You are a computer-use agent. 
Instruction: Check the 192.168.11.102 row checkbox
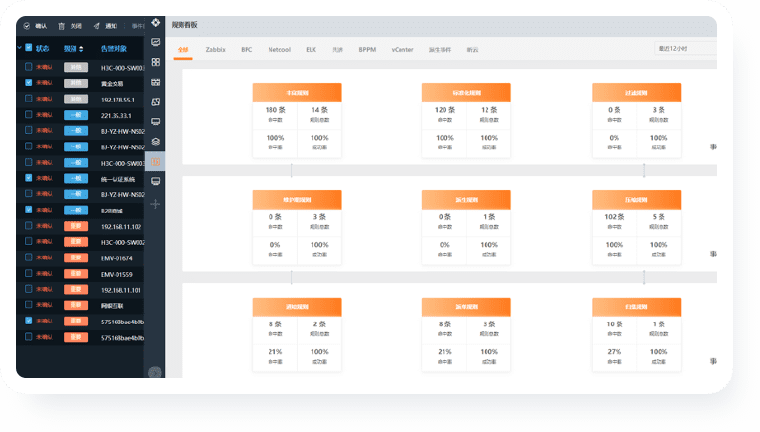coord(29,225)
